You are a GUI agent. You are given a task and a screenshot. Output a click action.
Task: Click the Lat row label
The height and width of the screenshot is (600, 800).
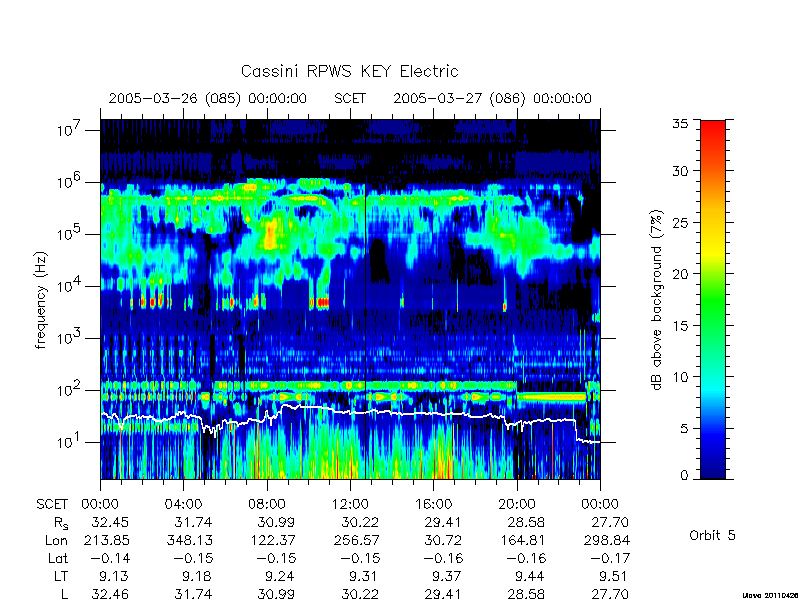click(x=58, y=559)
